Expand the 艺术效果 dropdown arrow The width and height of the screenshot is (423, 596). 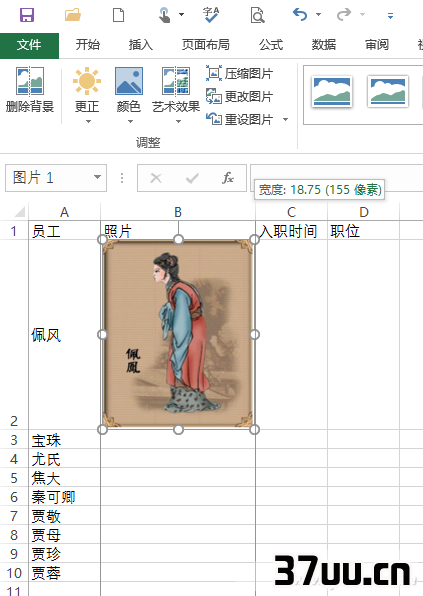(x=178, y=122)
